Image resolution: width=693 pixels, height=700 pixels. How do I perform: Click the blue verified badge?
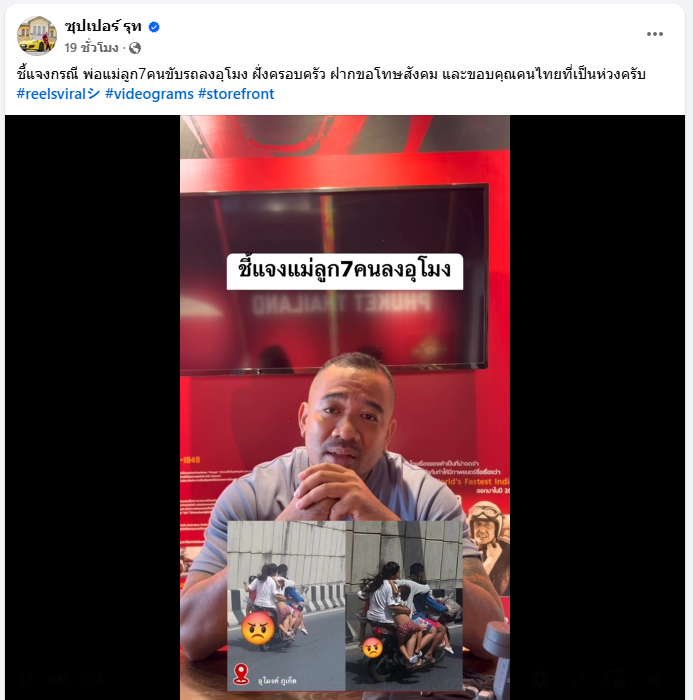[154, 27]
